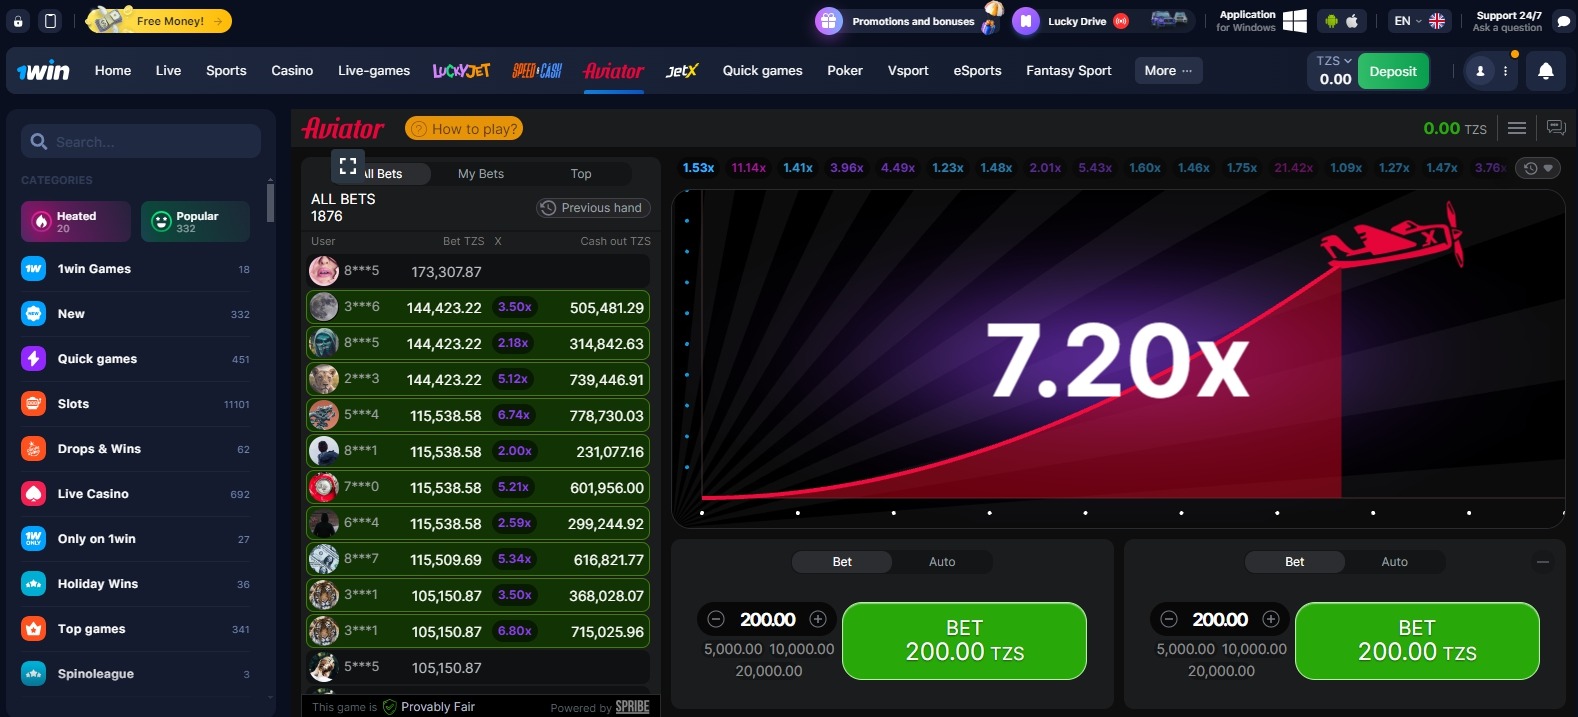
Task: Open the Aviator hamburger menu
Action: click(1517, 128)
